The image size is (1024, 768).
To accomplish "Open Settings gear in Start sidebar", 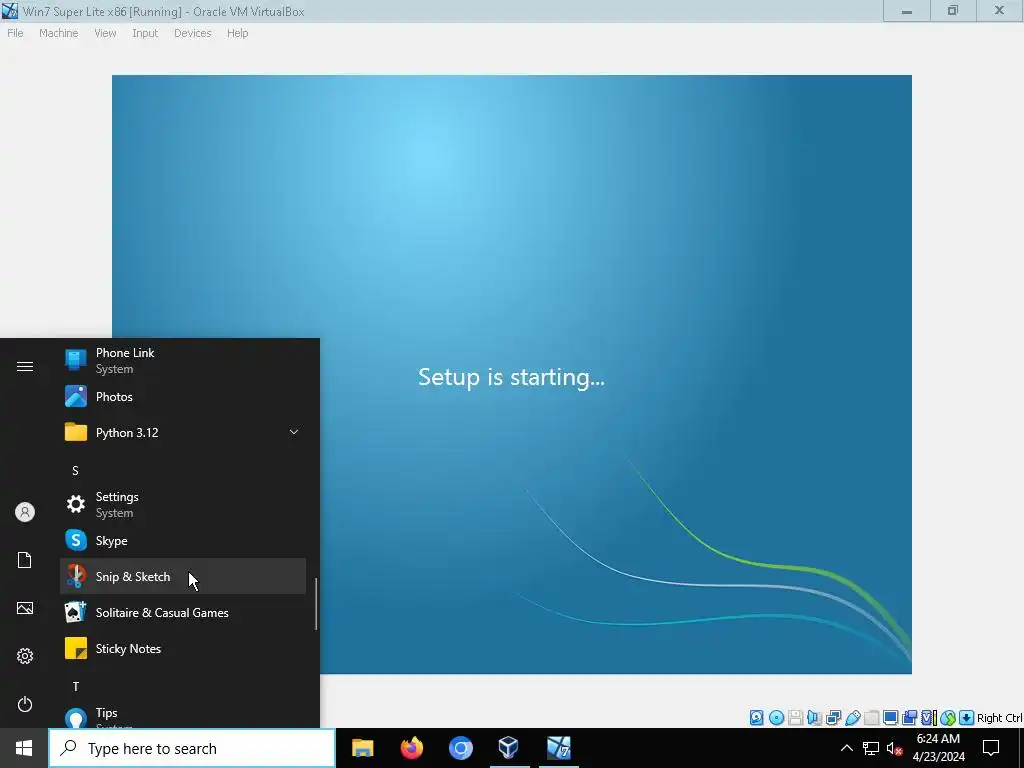I will tap(25, 656).
